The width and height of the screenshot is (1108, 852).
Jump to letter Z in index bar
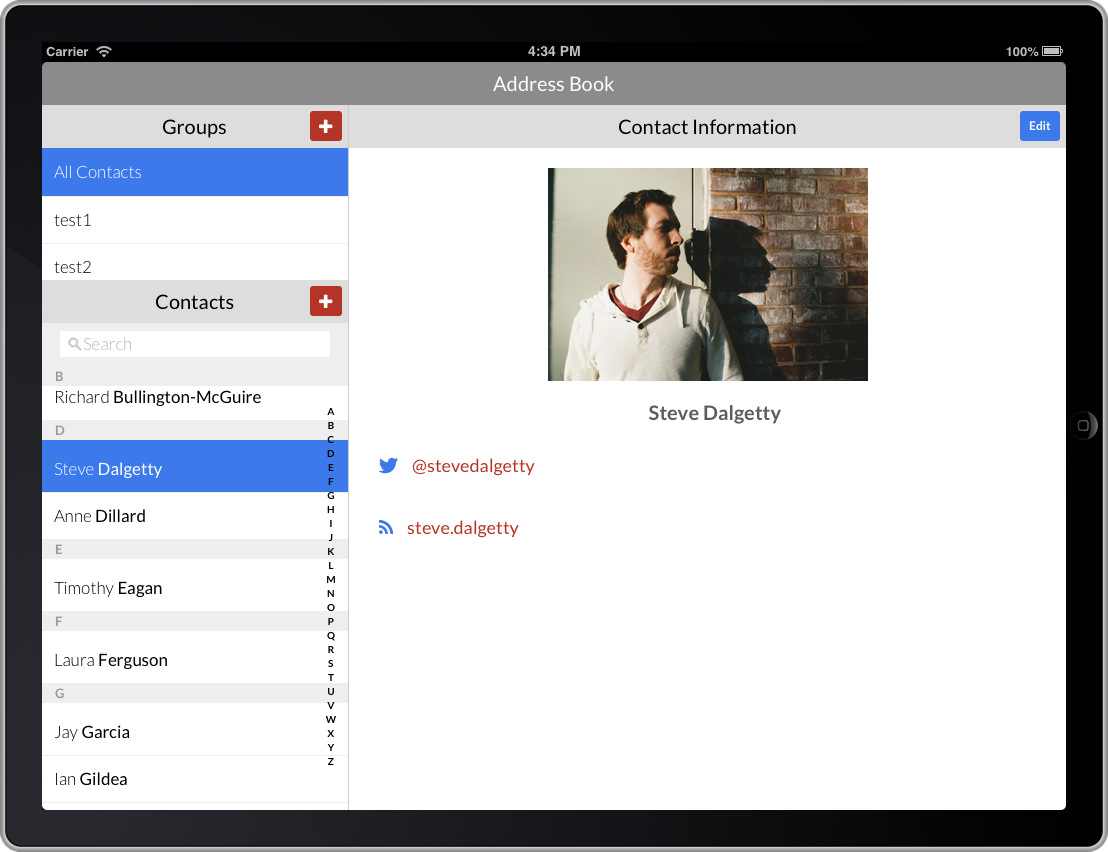click(331, 761)
